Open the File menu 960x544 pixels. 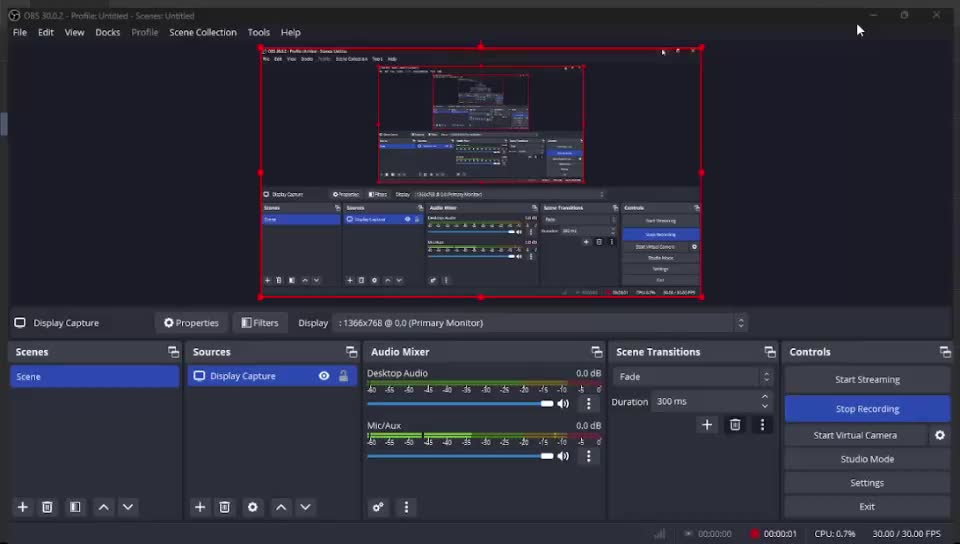pos(20,32)
